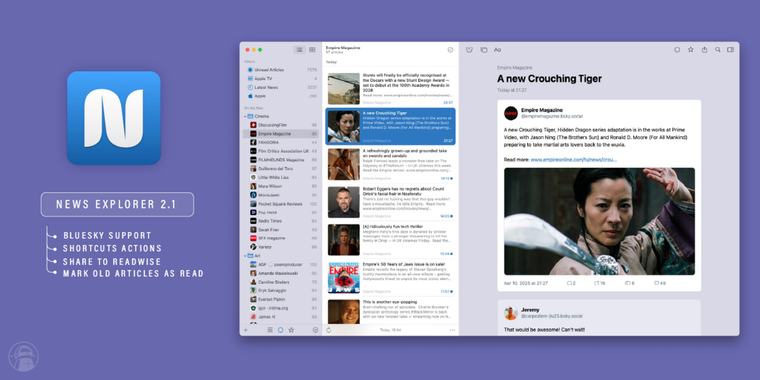
Task: Select the Unread Articles filter
Action: [x=282, y=70]
